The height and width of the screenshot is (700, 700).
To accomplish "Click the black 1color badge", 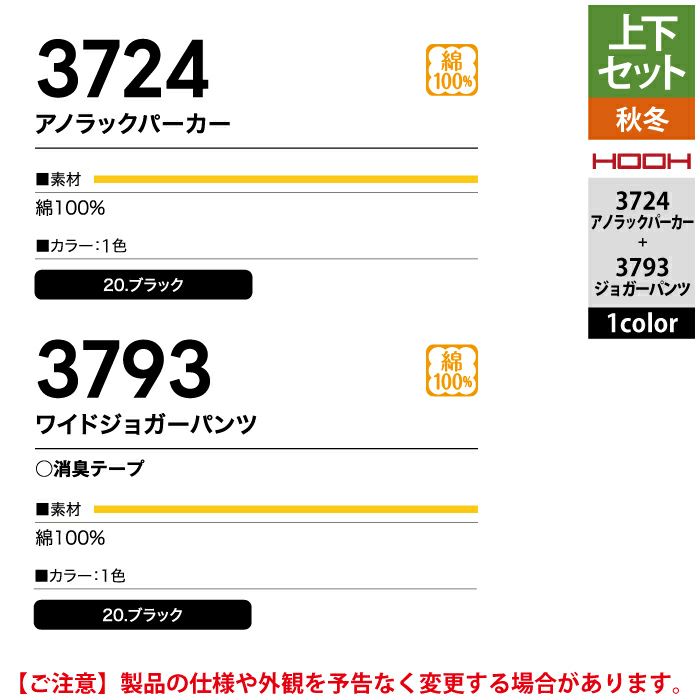I will [641, 323].
